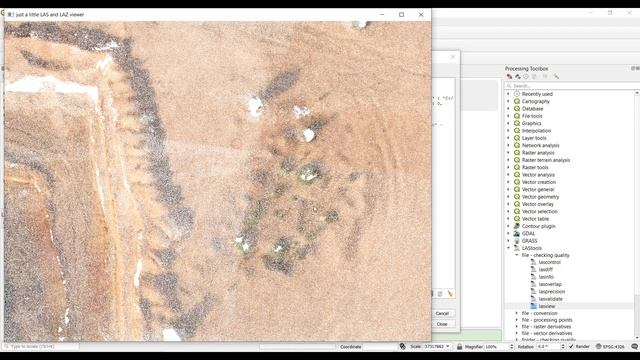Click the lasinfo tool icon
The image size is (640, 360).
pyautogui.click(x=533, y=277)
